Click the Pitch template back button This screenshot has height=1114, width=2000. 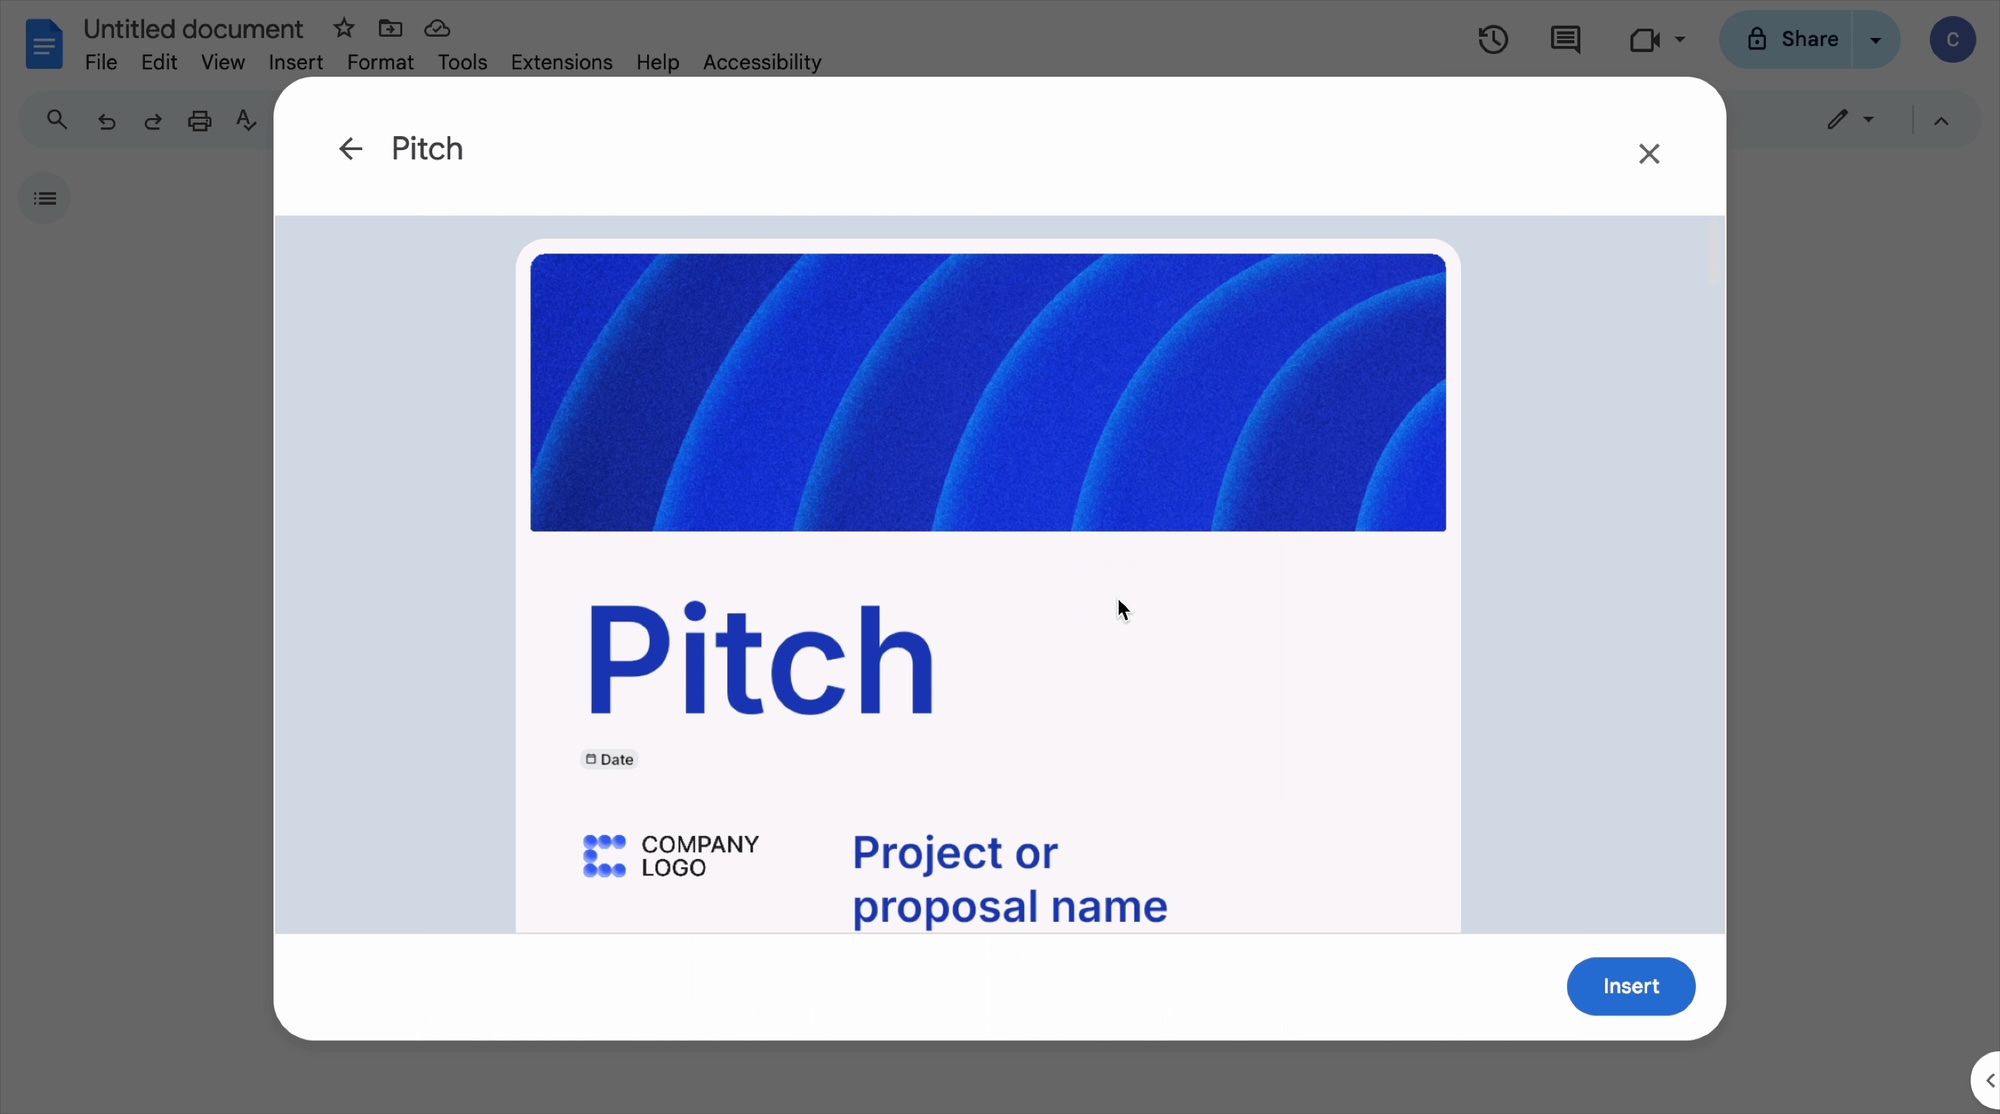click(x=350, y=148)
